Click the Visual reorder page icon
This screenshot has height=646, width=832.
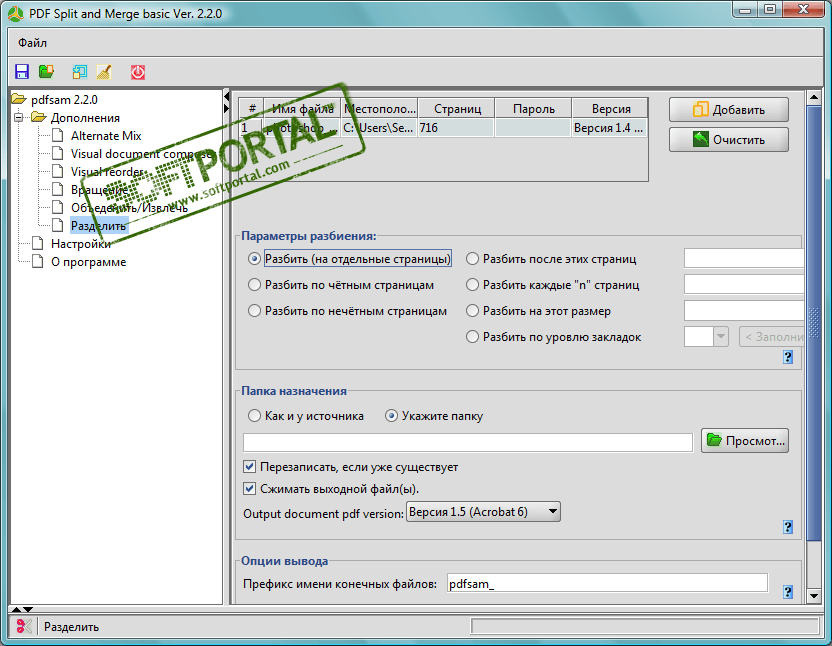(x=58, y=171)
